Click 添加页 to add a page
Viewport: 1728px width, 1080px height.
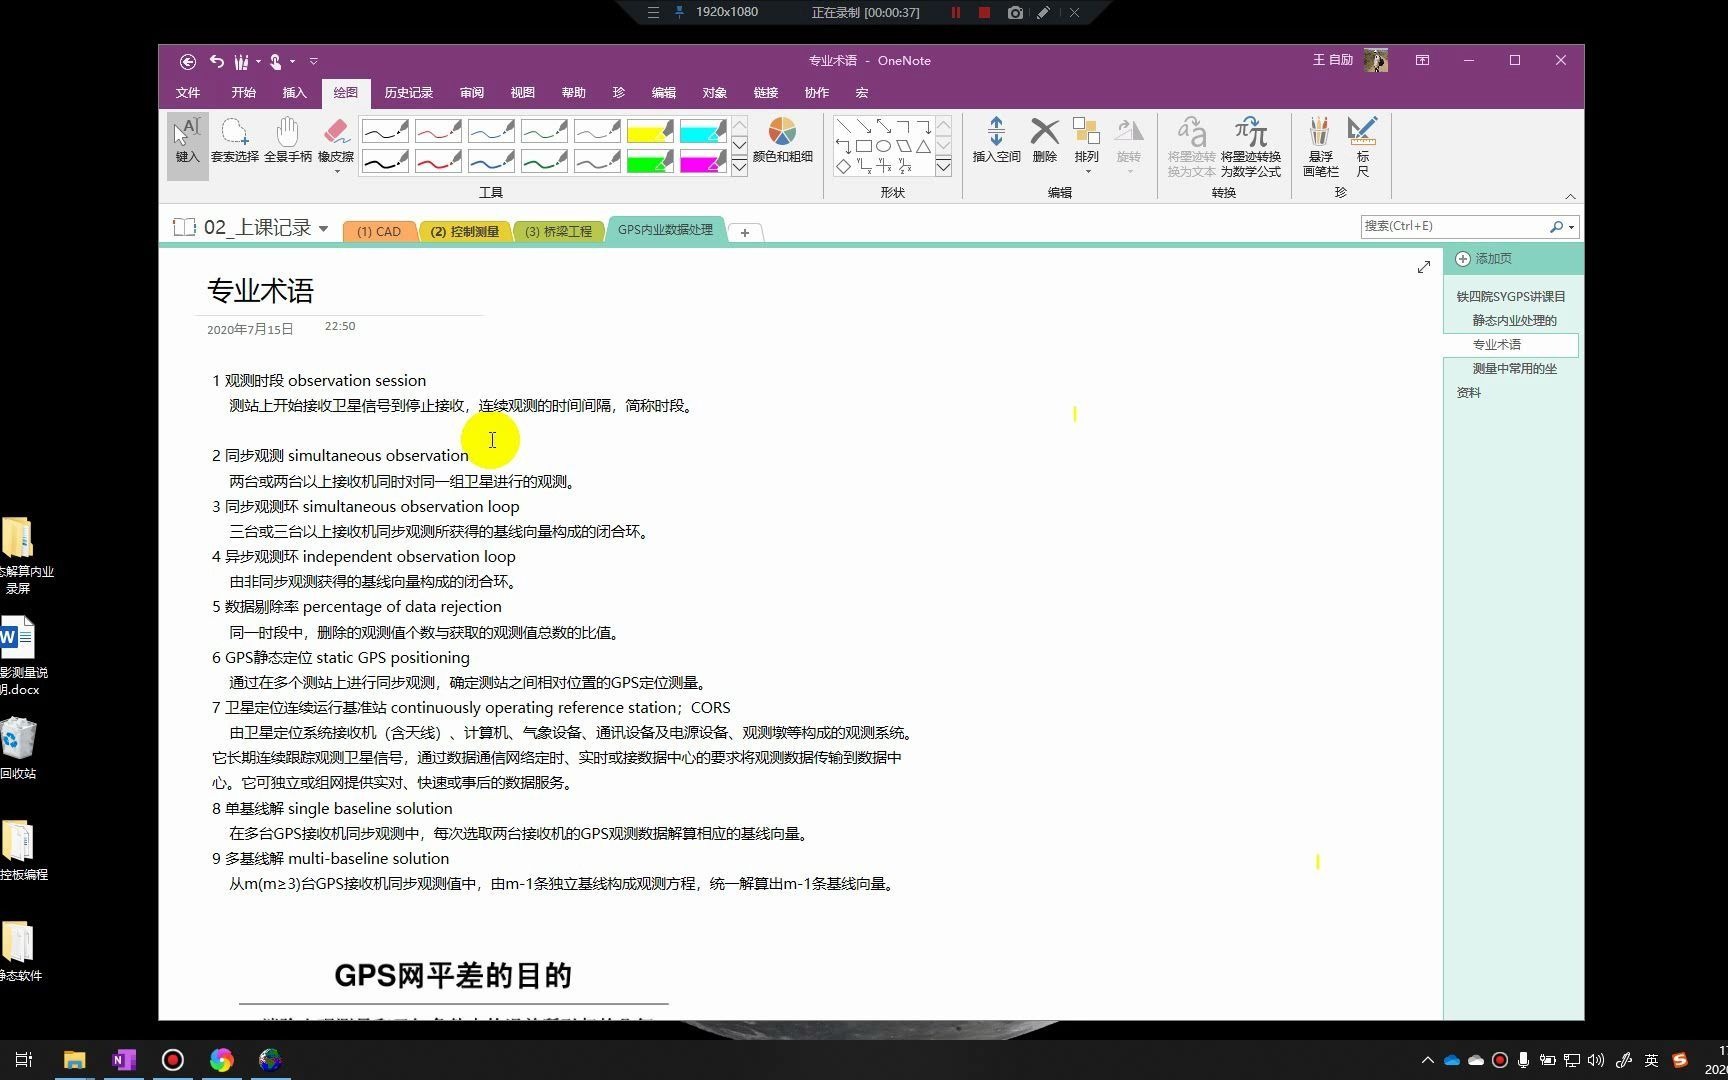1484,259
